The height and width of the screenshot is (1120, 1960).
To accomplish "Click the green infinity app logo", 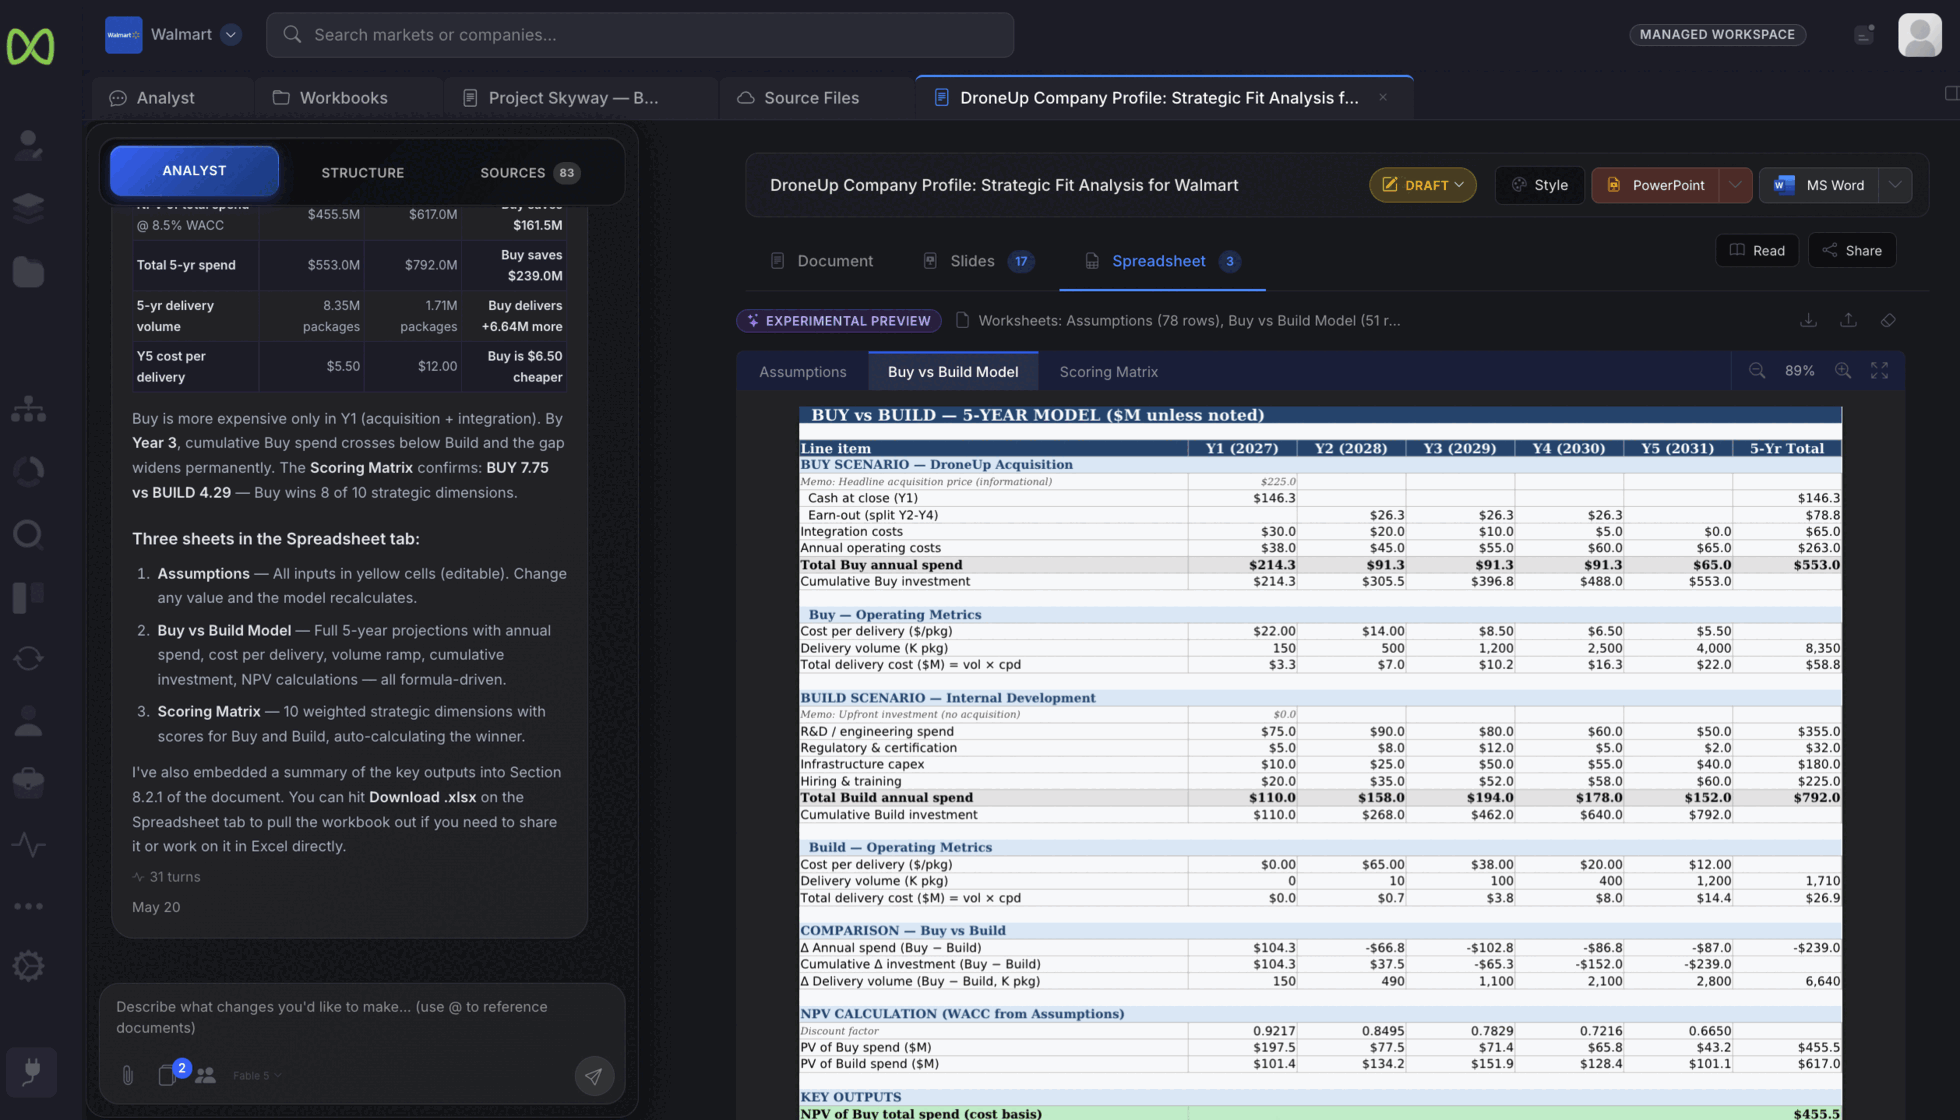I will coord(30,46).
